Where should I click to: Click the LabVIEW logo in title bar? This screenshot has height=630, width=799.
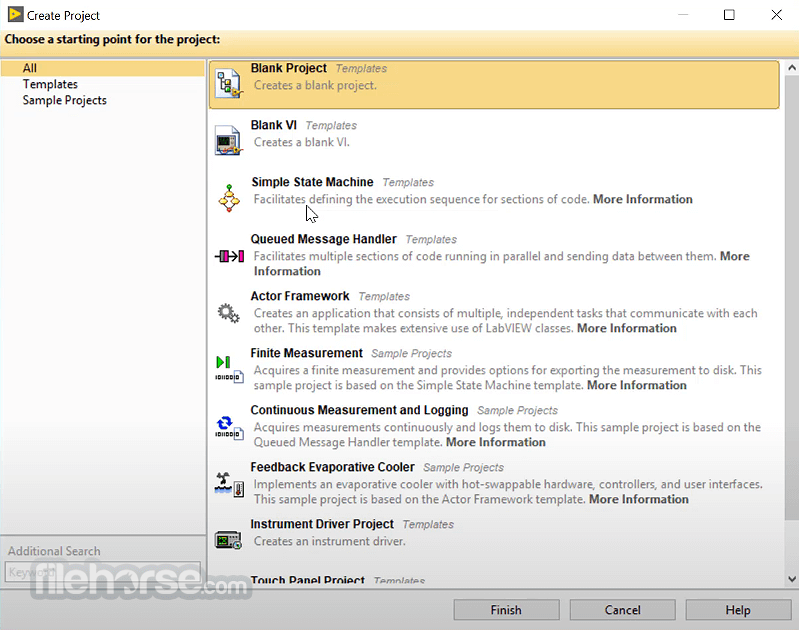pyautogui.click(x=15, y=14)
